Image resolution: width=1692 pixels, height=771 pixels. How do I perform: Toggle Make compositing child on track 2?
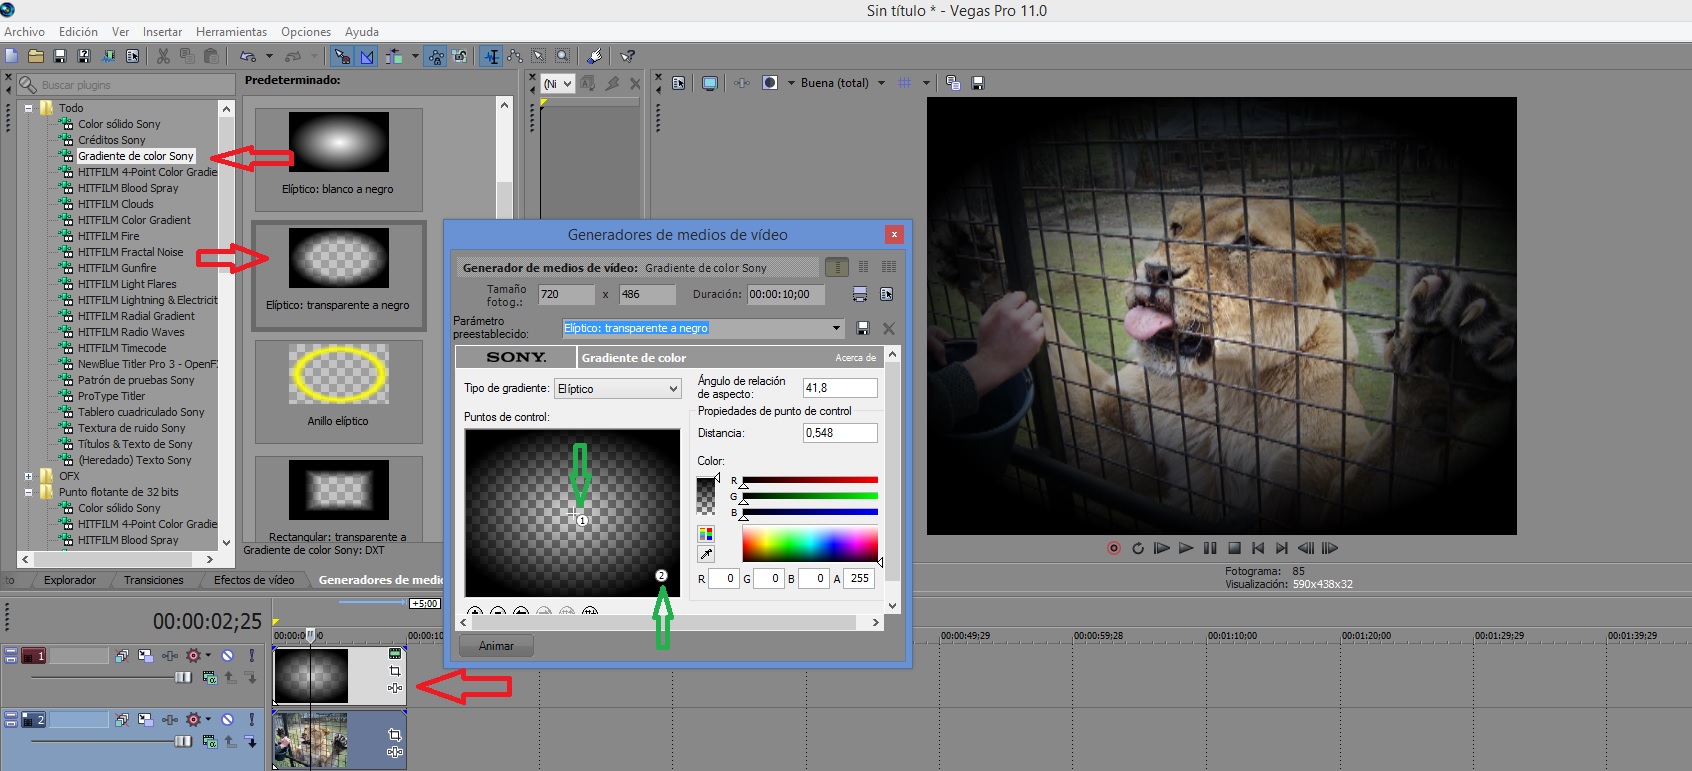click(251, 741)
